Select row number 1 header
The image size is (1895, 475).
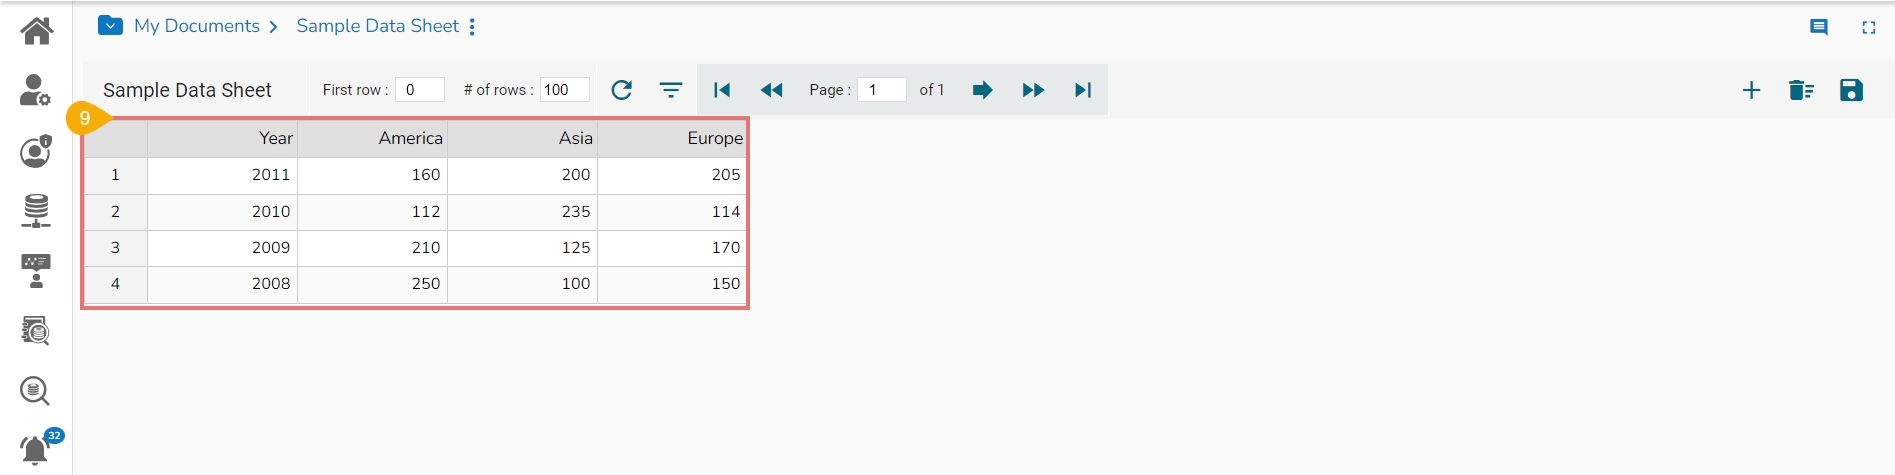(115, 175)
